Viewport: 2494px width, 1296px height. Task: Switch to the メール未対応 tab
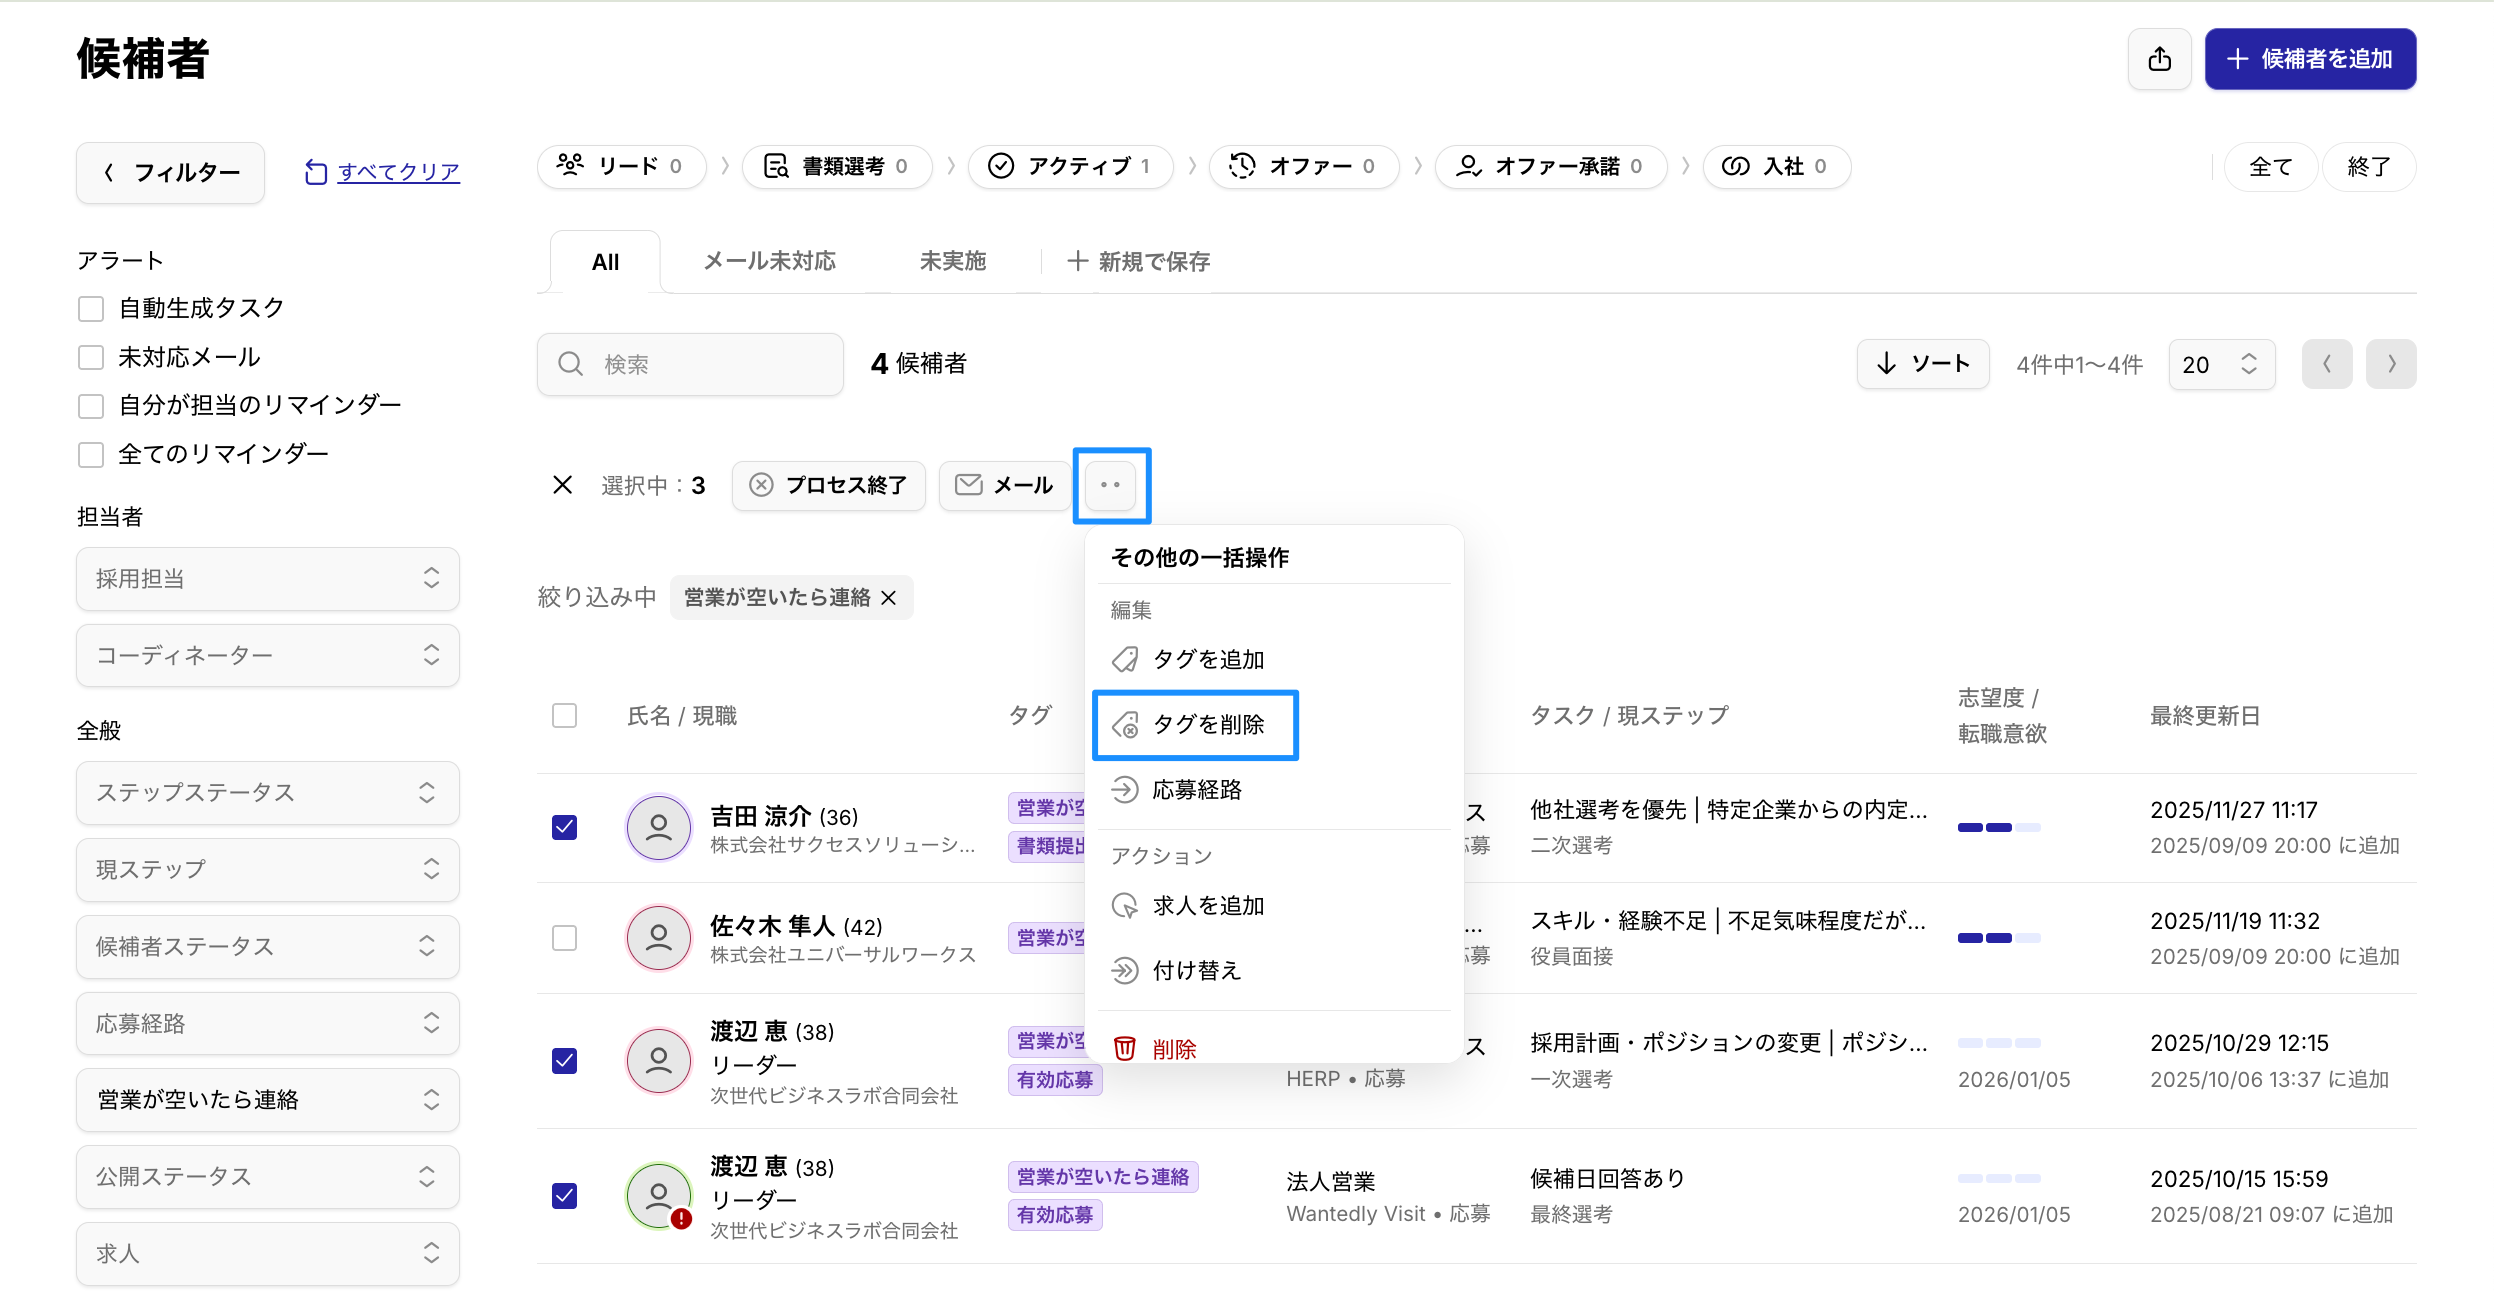[769, 262]
